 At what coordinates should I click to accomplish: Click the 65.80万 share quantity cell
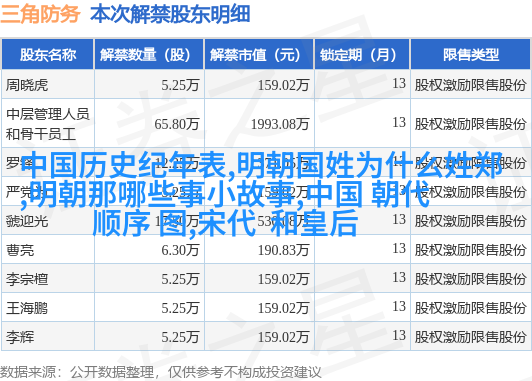177,124
